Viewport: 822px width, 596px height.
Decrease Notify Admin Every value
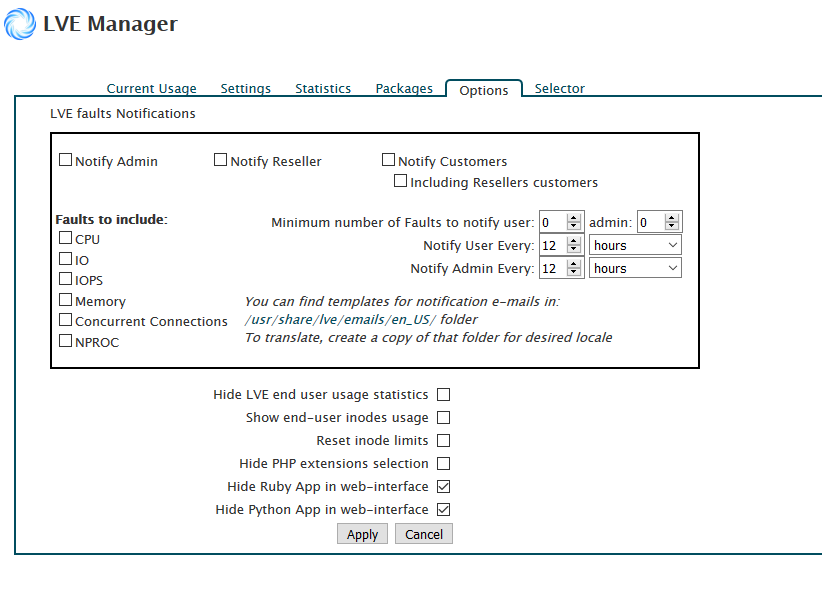click(574, 273)
